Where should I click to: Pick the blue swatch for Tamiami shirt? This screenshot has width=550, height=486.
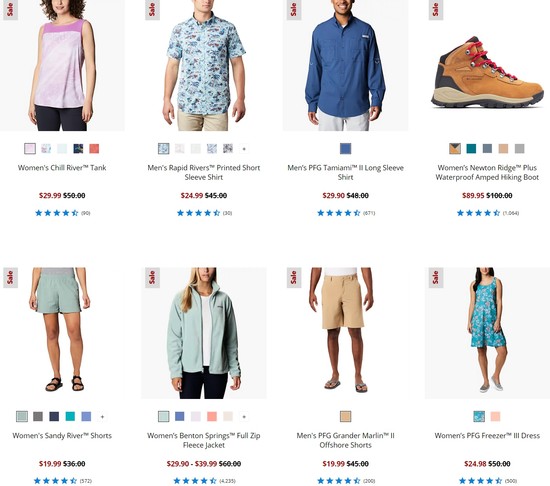(346, 149)
